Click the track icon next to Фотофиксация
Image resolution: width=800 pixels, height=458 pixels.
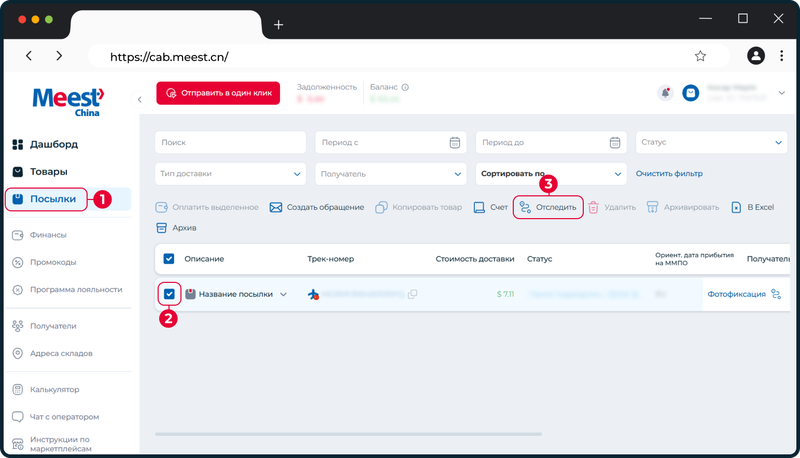point(776,294)
